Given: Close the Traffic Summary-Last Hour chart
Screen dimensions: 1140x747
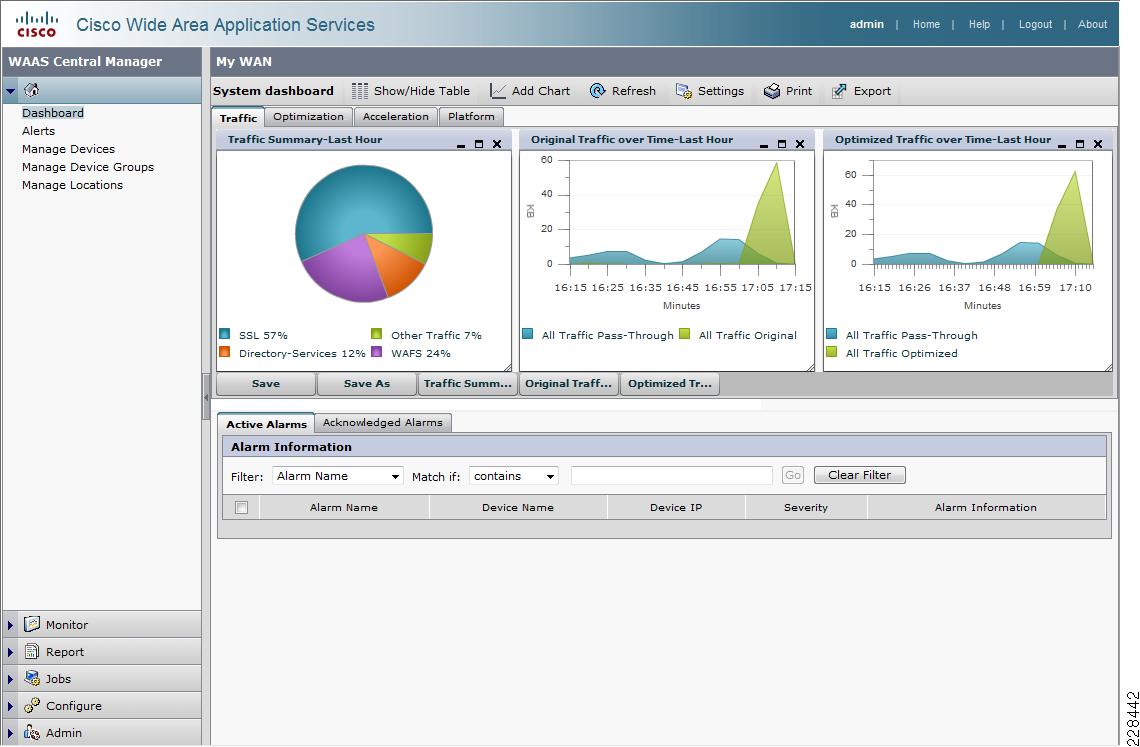Looking at the screenshot, I should pos(497,144).
